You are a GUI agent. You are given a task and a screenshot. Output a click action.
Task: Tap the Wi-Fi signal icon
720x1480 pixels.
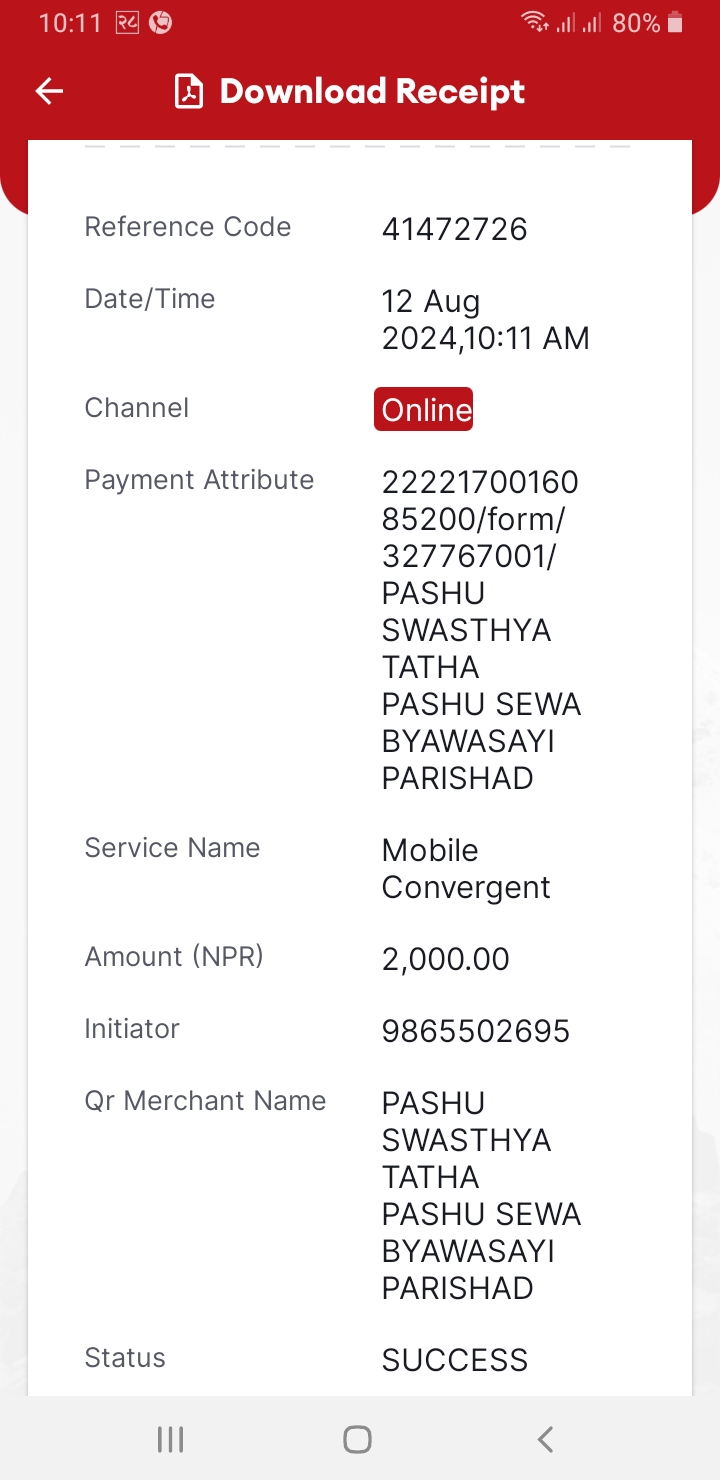point(535,23)
